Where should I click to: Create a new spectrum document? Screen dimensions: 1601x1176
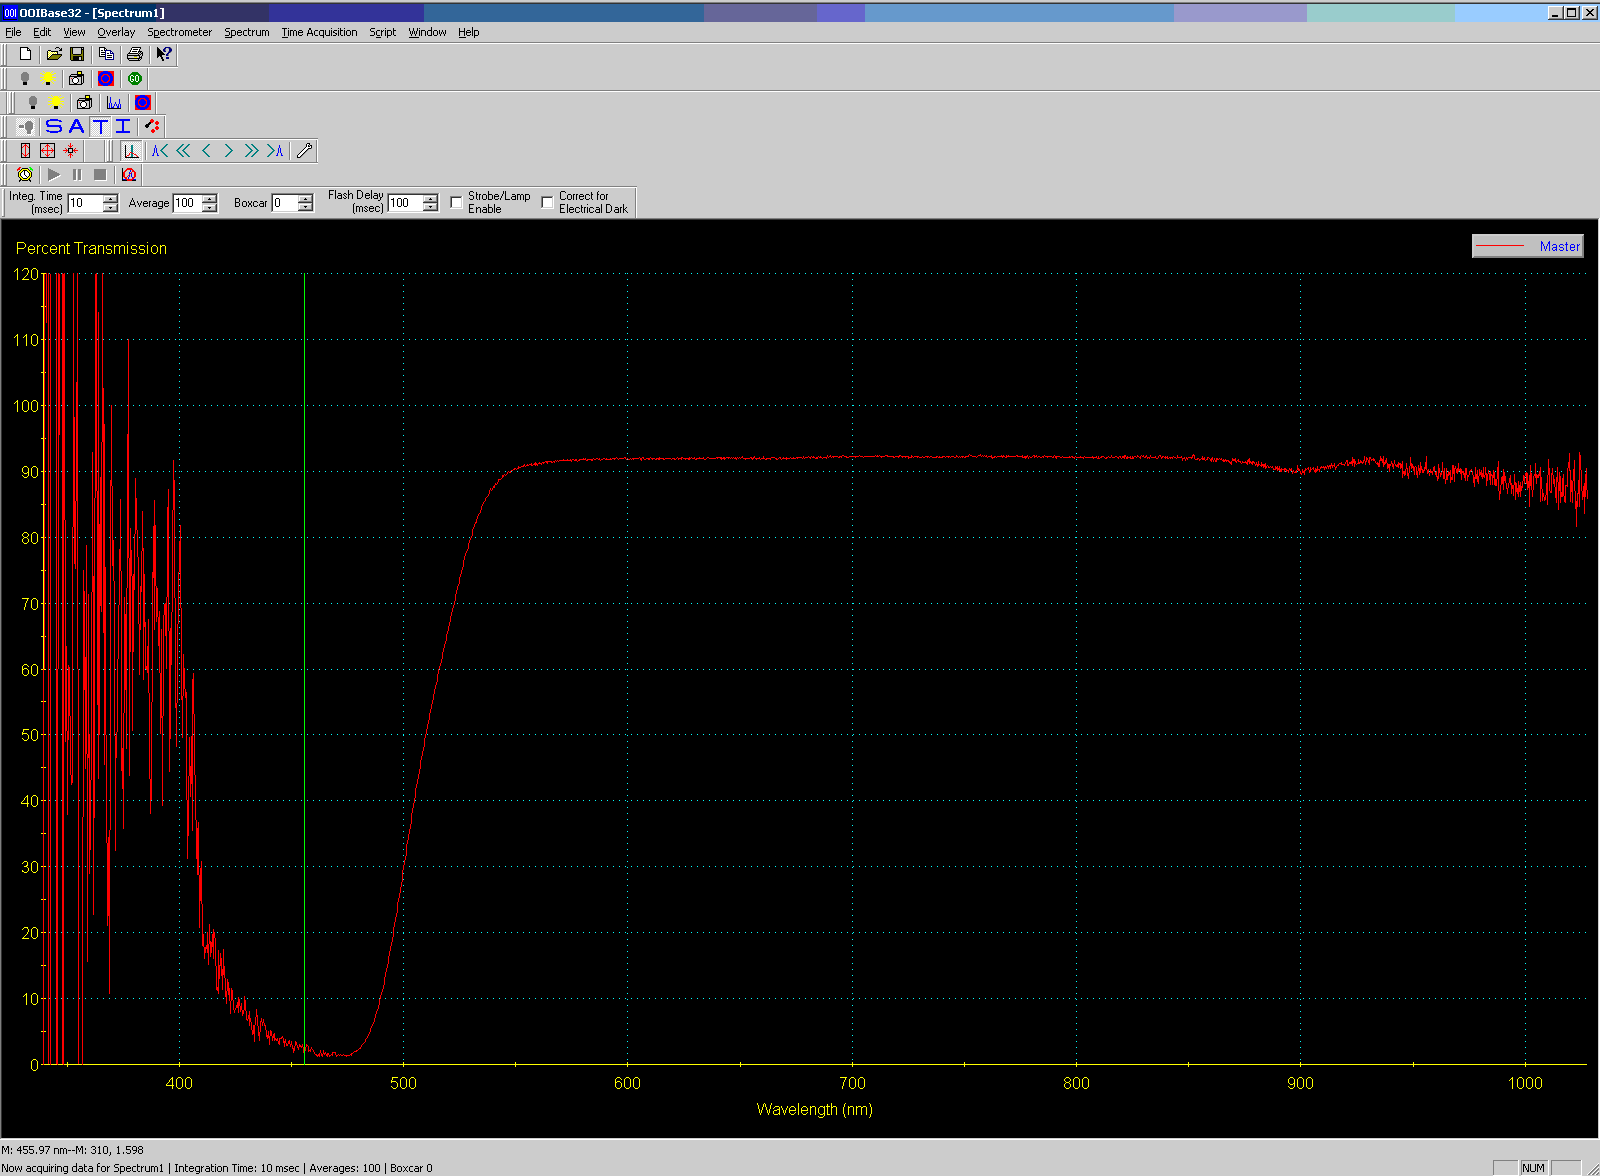point(26,54)
